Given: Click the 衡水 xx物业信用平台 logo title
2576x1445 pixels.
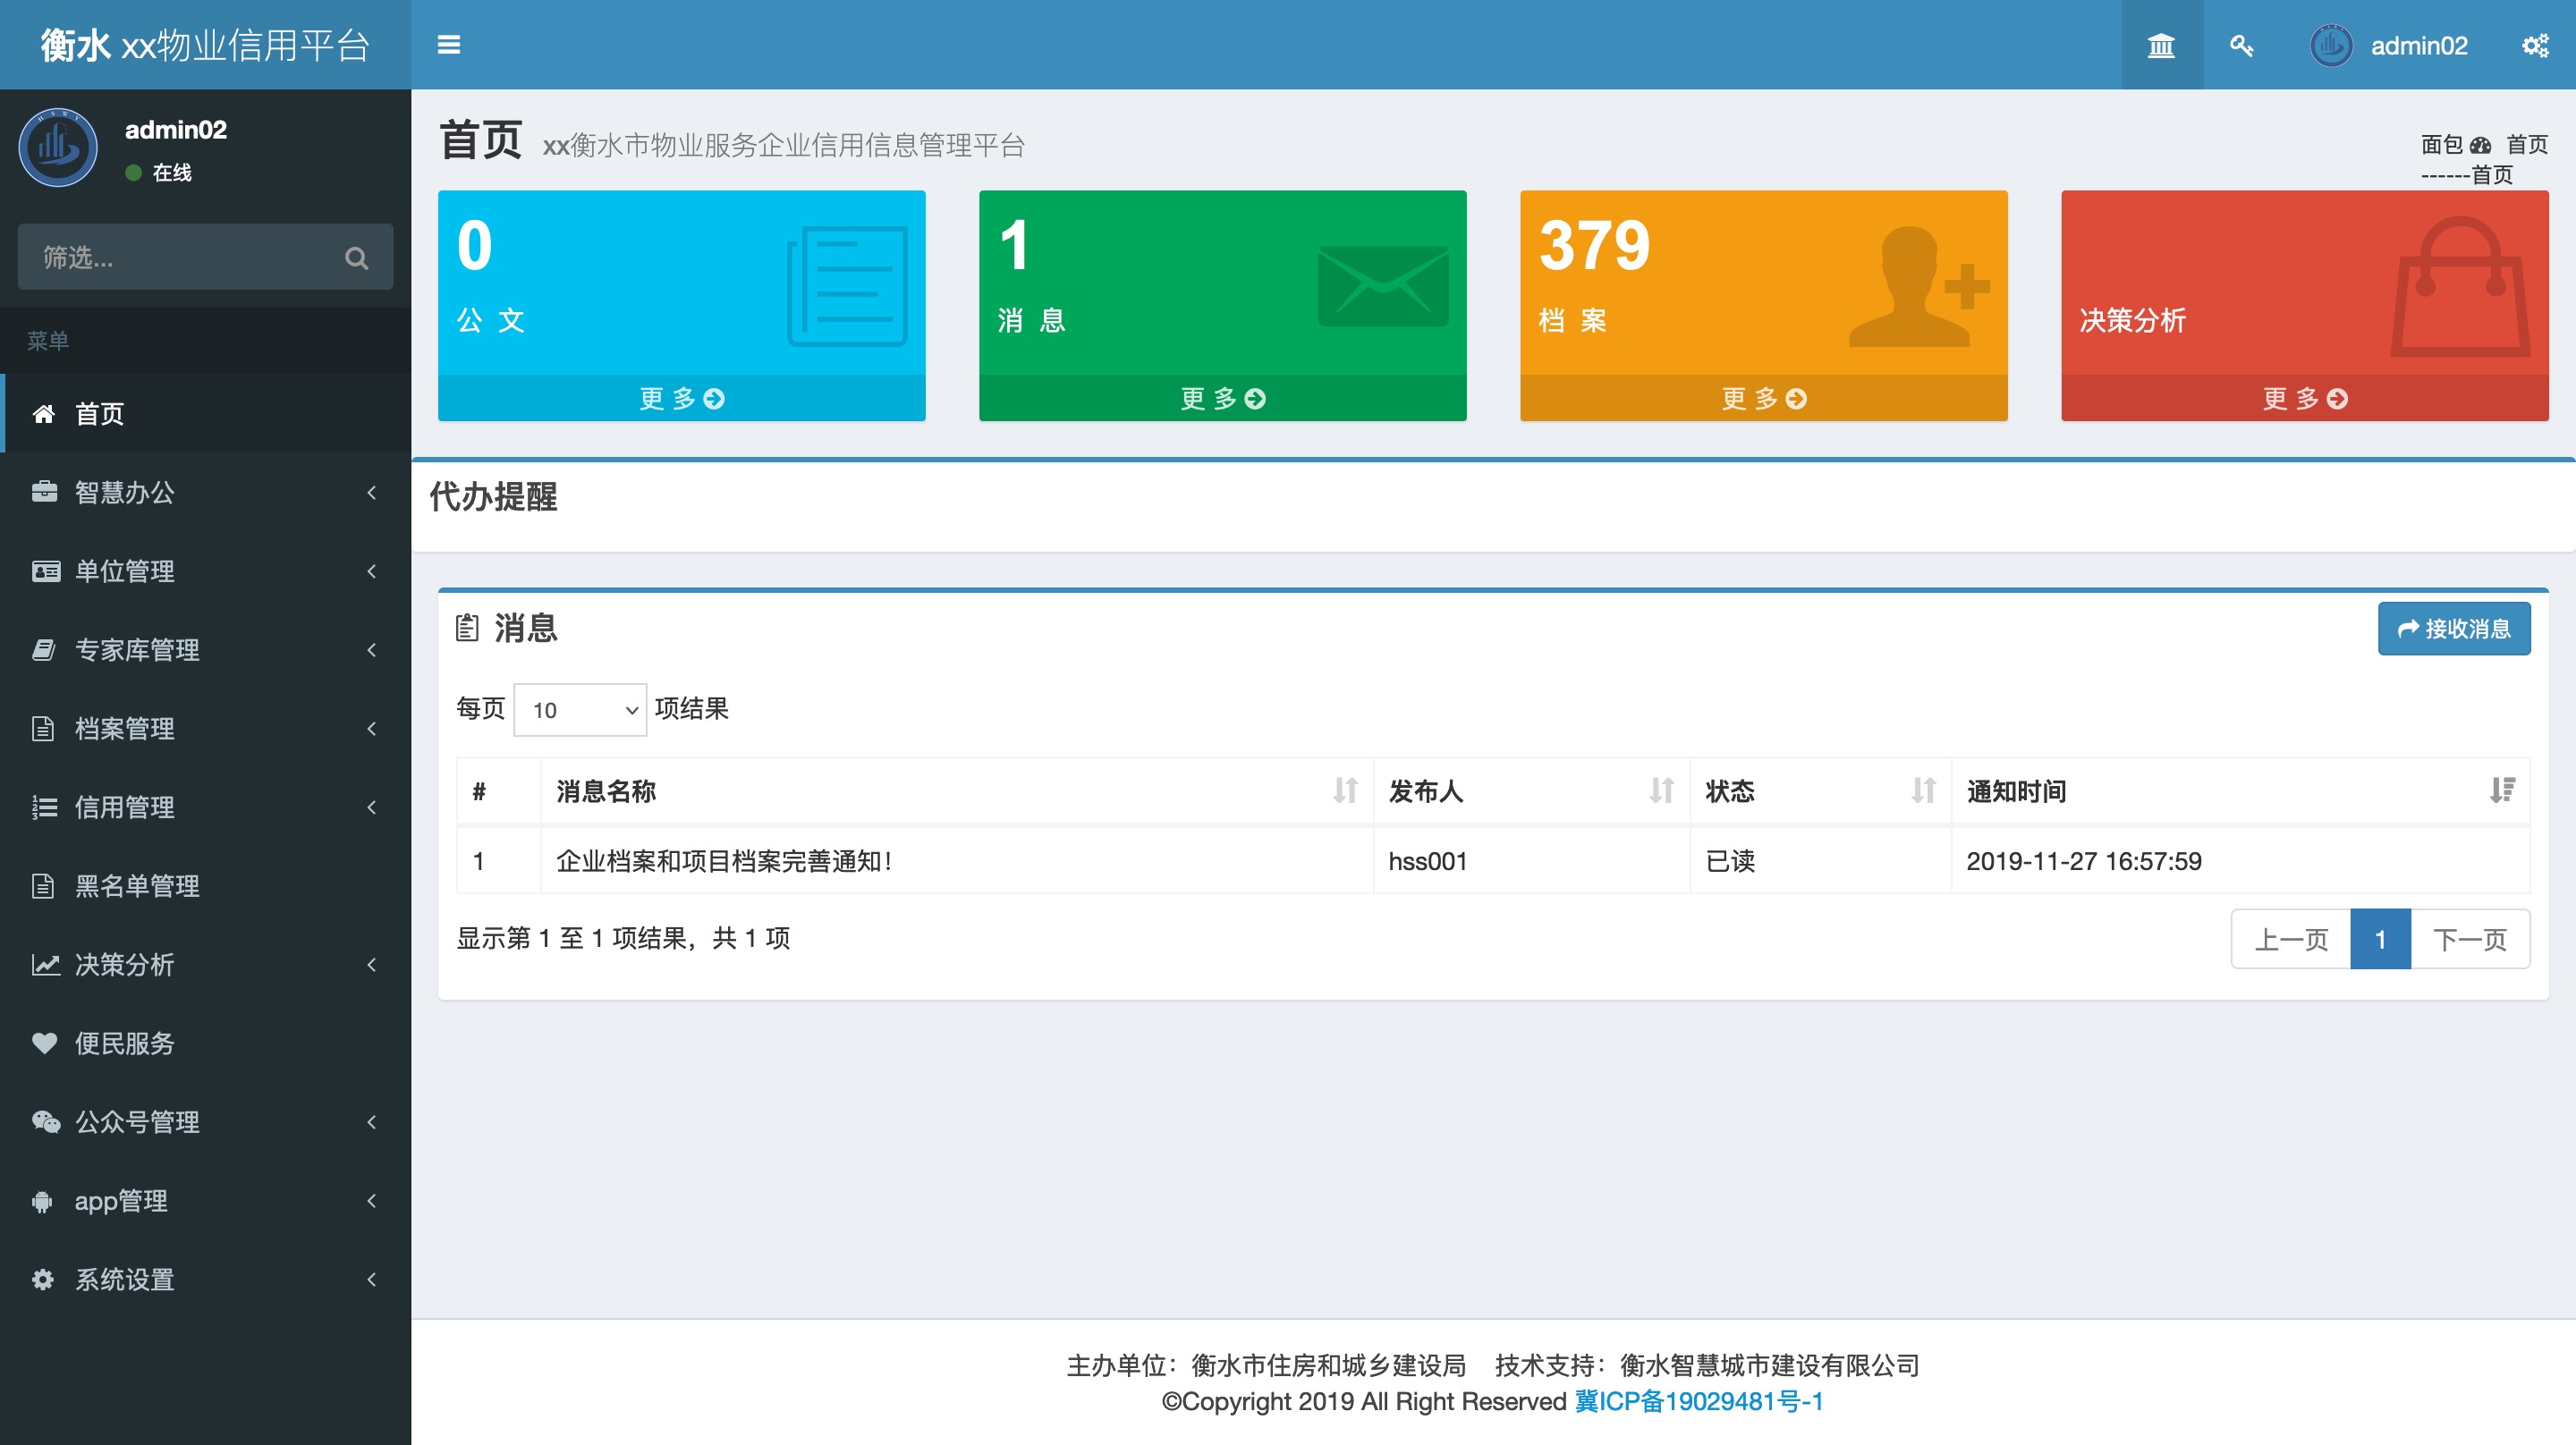Looking at the screenshot, I should tap(205, 45).
